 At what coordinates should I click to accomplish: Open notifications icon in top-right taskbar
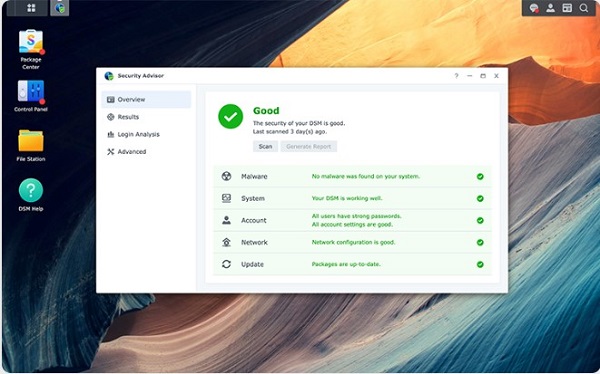(x=534, y=8)
